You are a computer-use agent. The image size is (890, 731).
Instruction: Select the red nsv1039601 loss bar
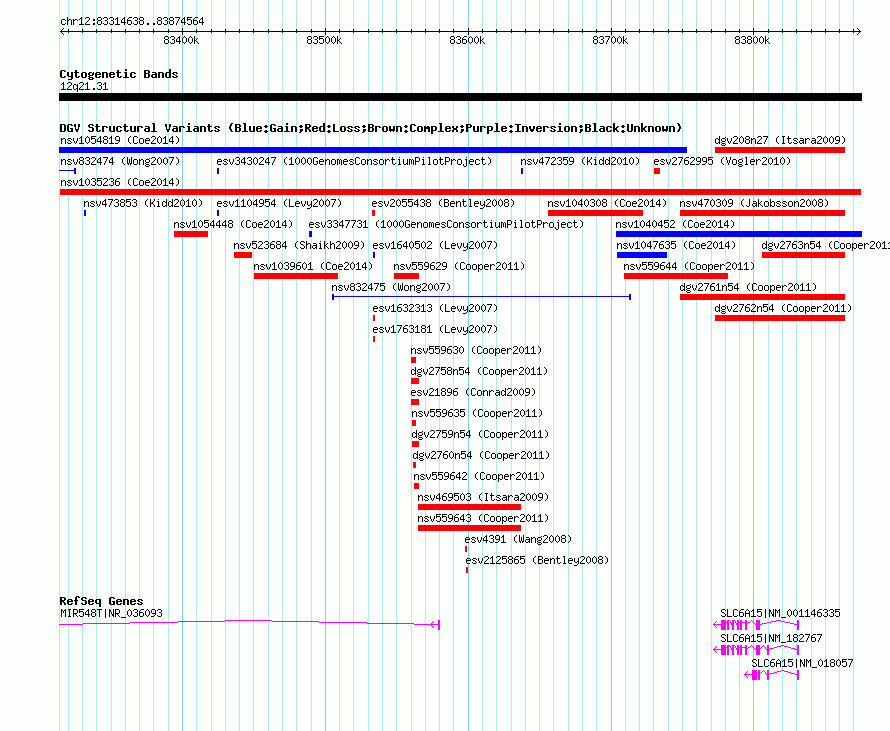pyautogui.click(x=296, y=276)
